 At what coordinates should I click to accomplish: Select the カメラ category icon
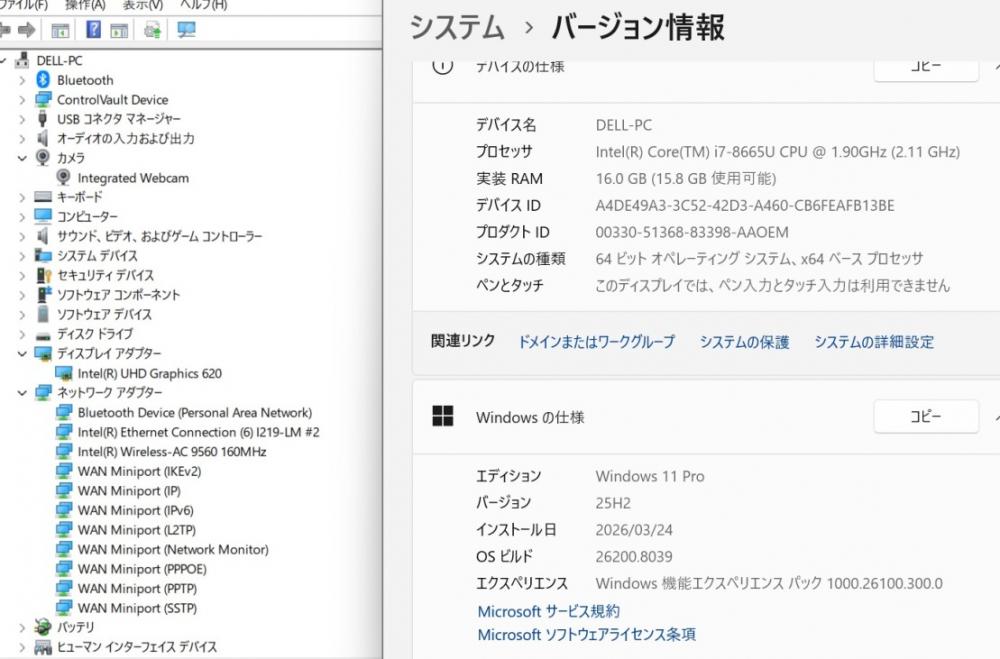(43, 157)
